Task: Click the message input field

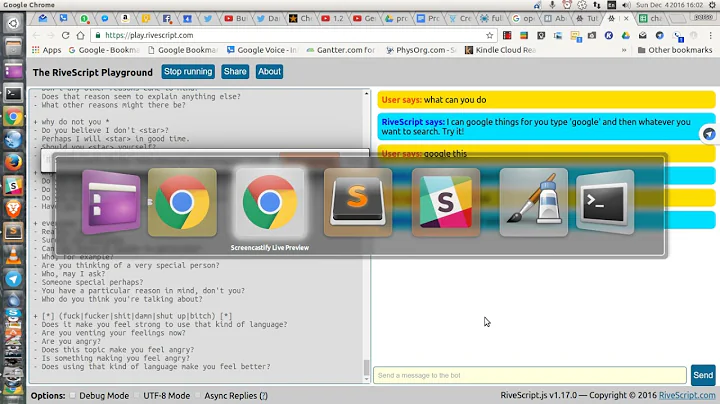Action: (x=530, y=375)
